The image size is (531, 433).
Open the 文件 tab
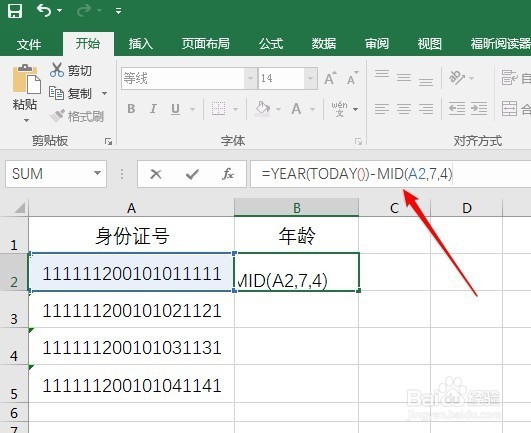pyautogui.click(x=29, y=44)
